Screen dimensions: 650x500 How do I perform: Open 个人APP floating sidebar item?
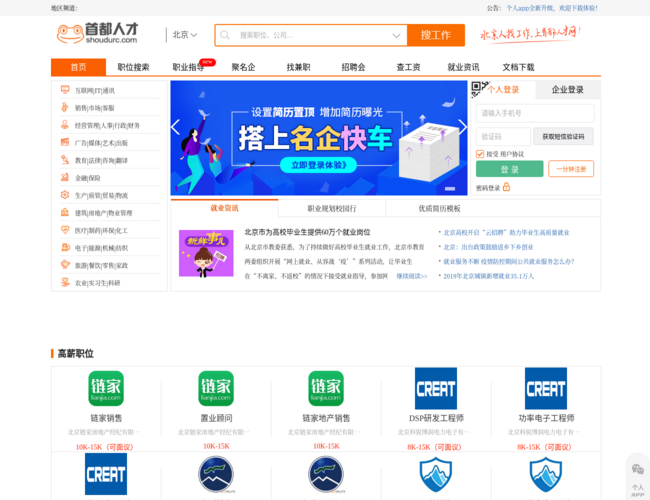pos(638,490)
